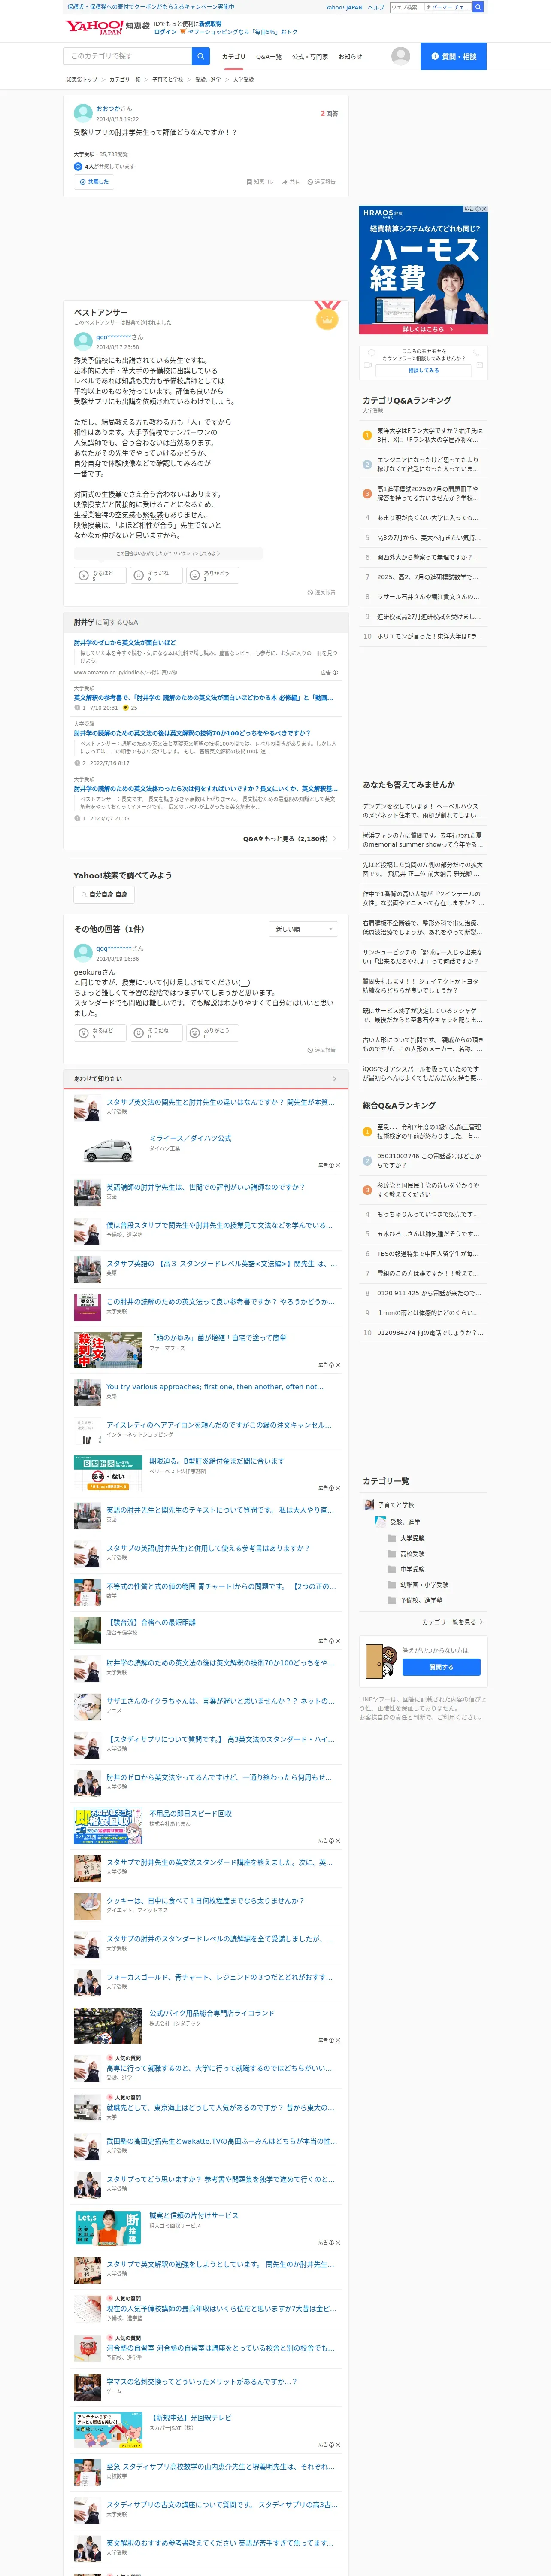Click 違反報告 under the best answer
551x2576 pixels.
pos(321,592)
